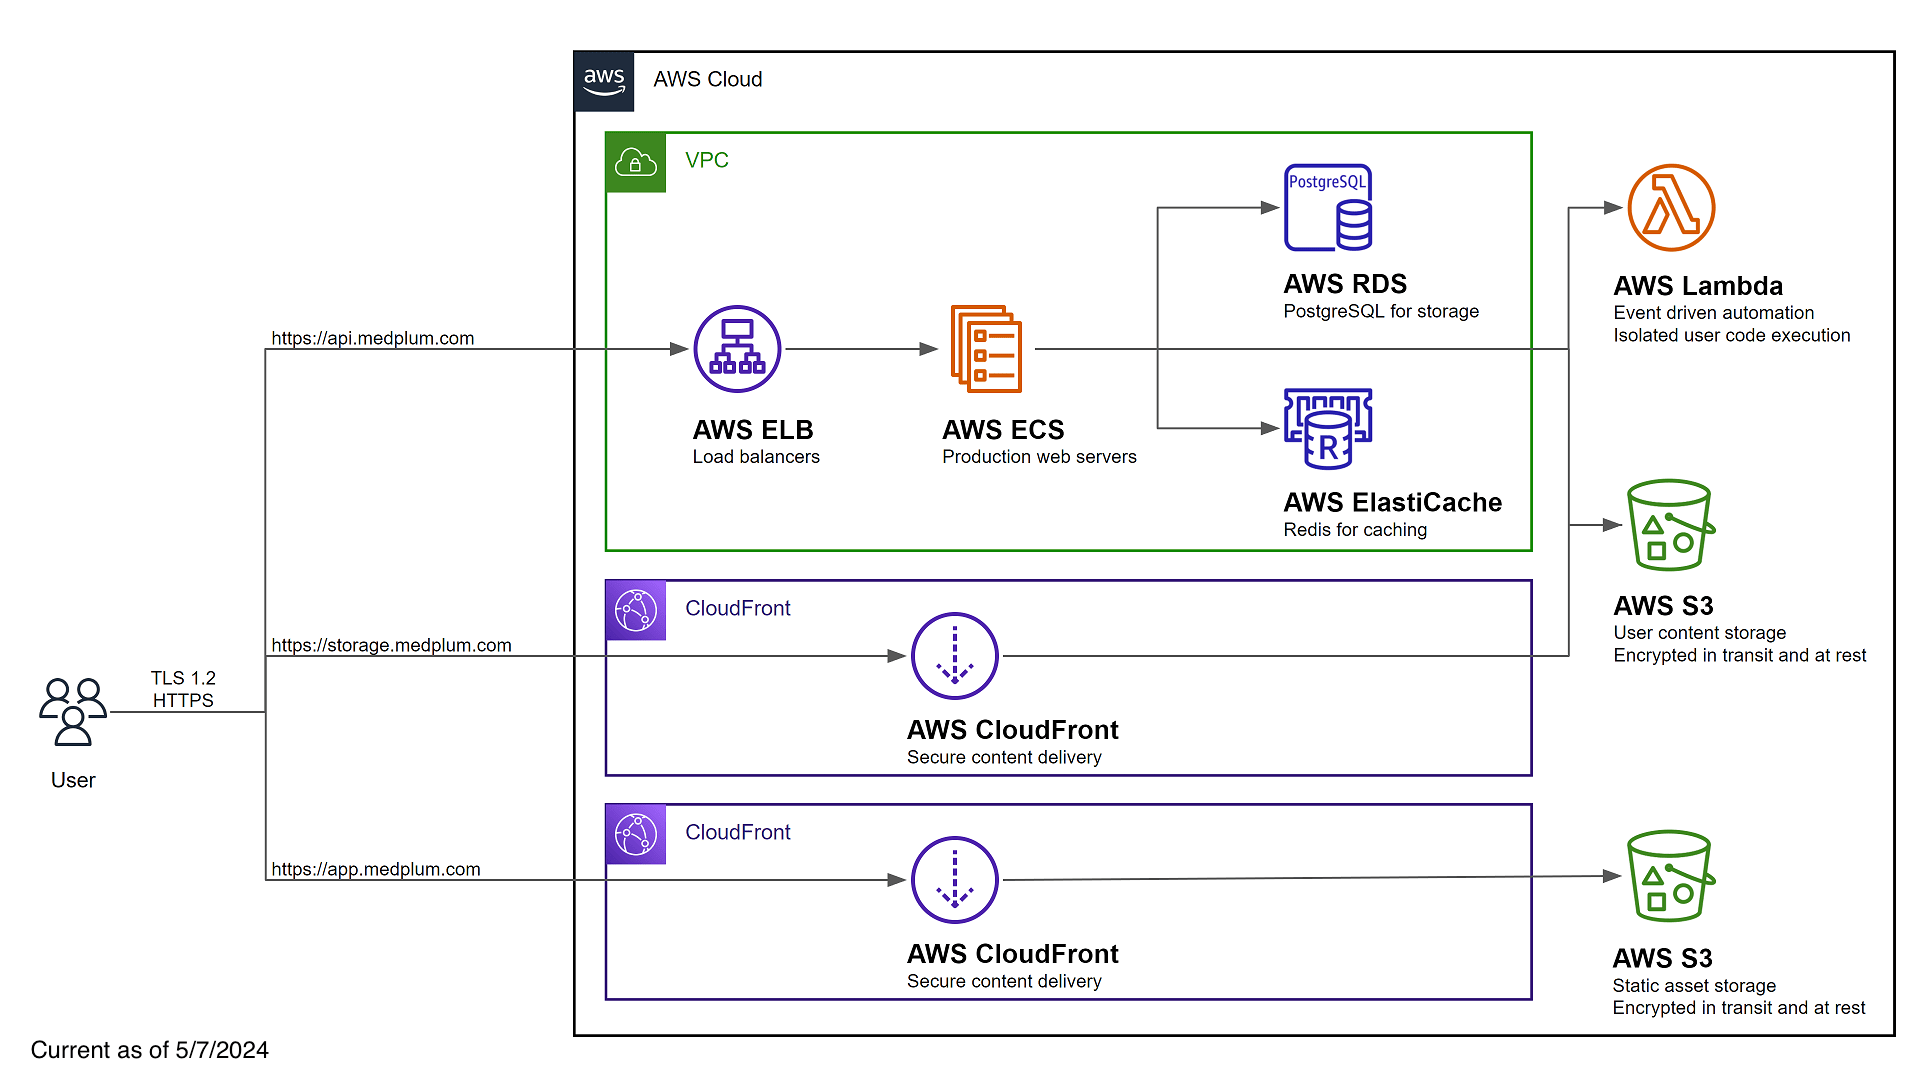Click the Current as of 5/7/2024 text

(x=150, y=1050)
